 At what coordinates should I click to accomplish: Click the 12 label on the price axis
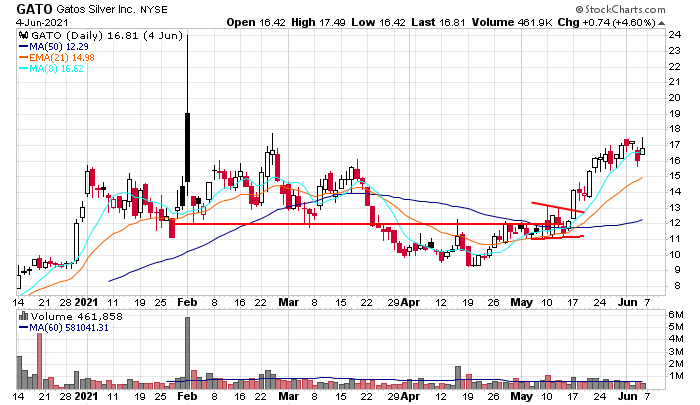[675, 223]
